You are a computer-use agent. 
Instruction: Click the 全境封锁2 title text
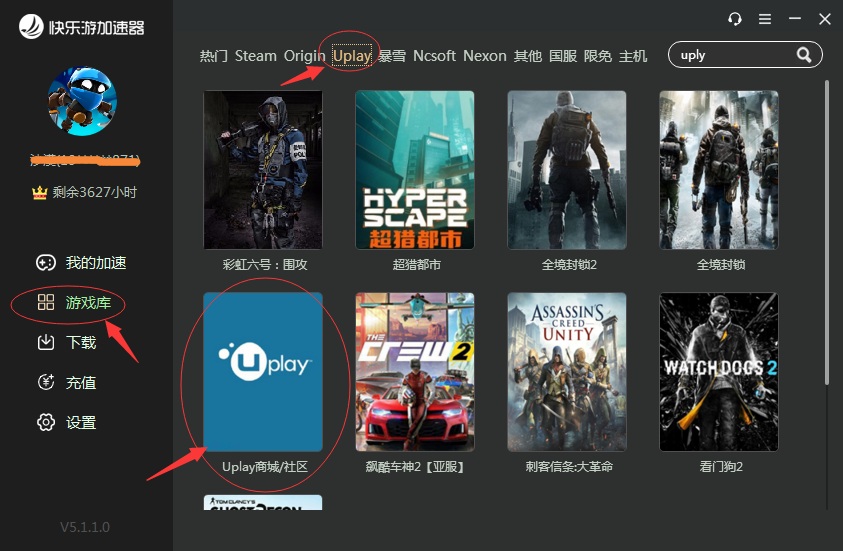(569, 264)
